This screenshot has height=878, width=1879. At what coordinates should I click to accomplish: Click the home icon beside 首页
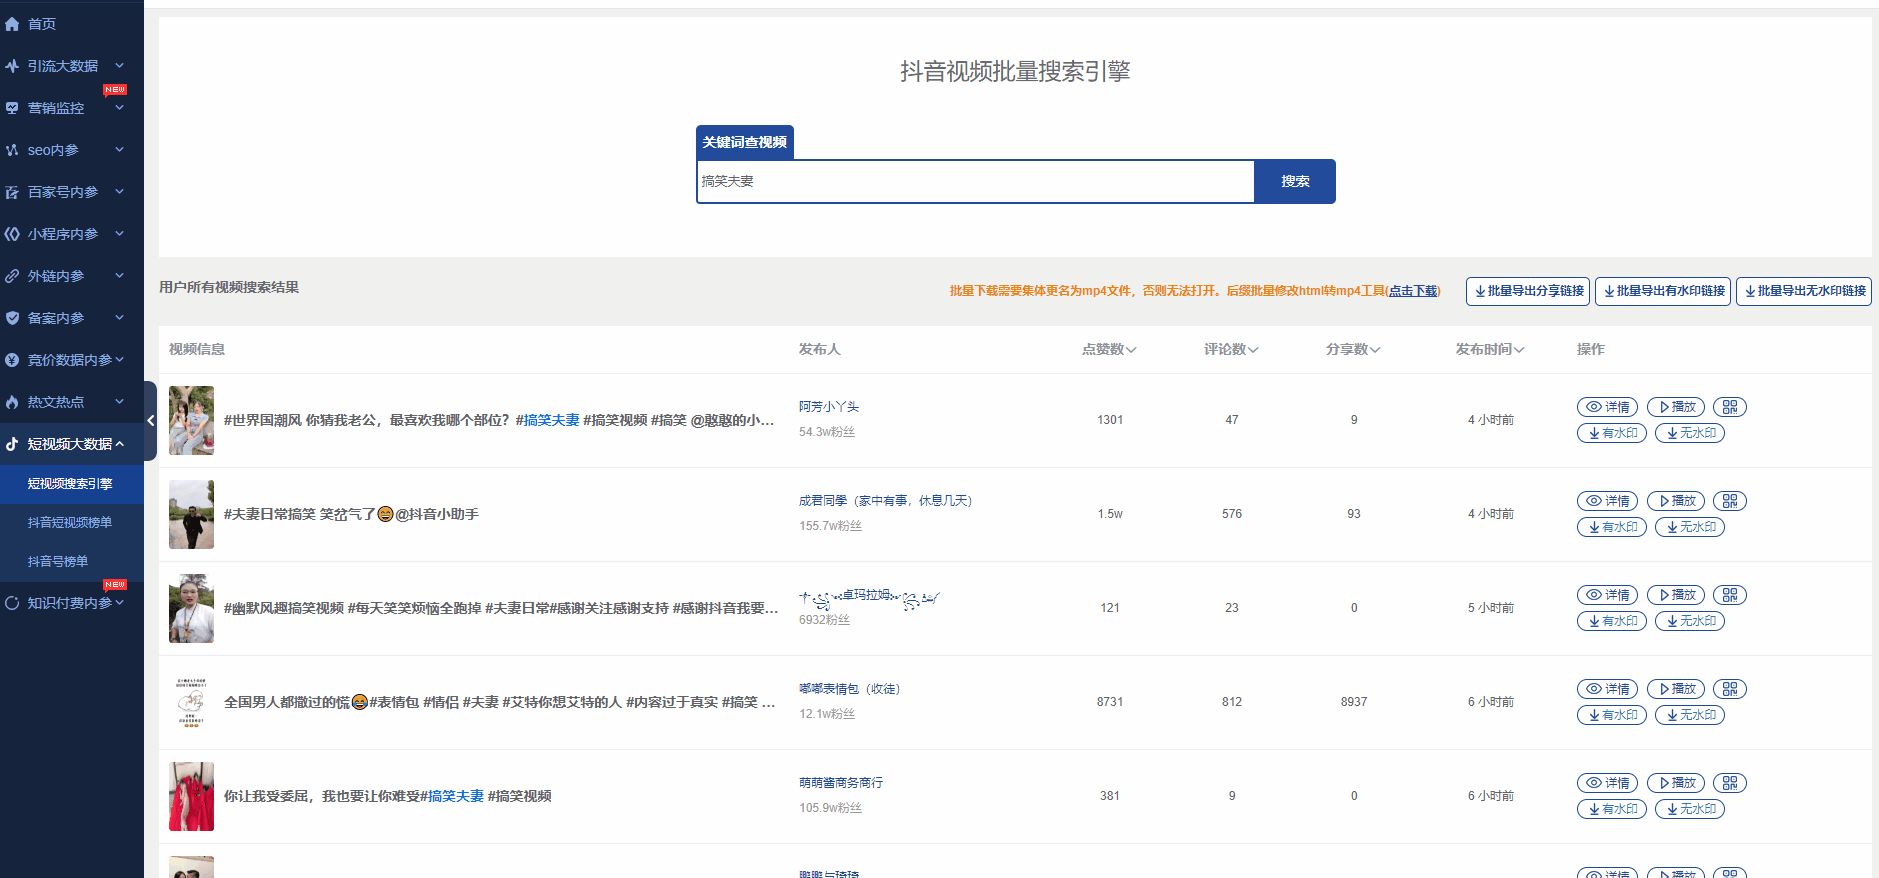[x=12, y=24]
